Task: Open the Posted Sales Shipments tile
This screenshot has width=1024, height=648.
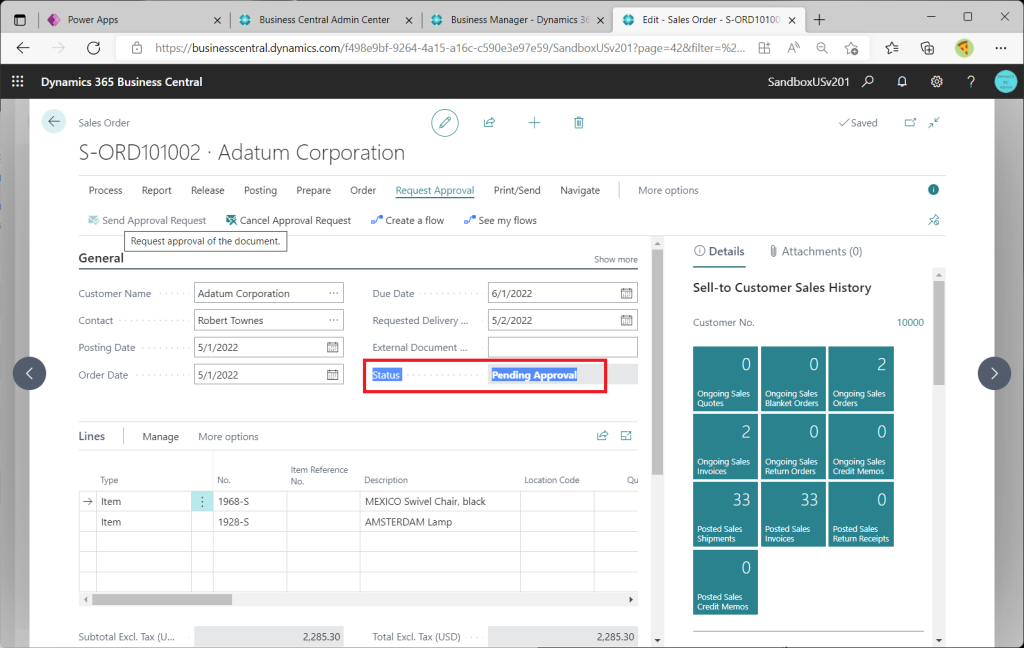Action: [x=726, y=514]
